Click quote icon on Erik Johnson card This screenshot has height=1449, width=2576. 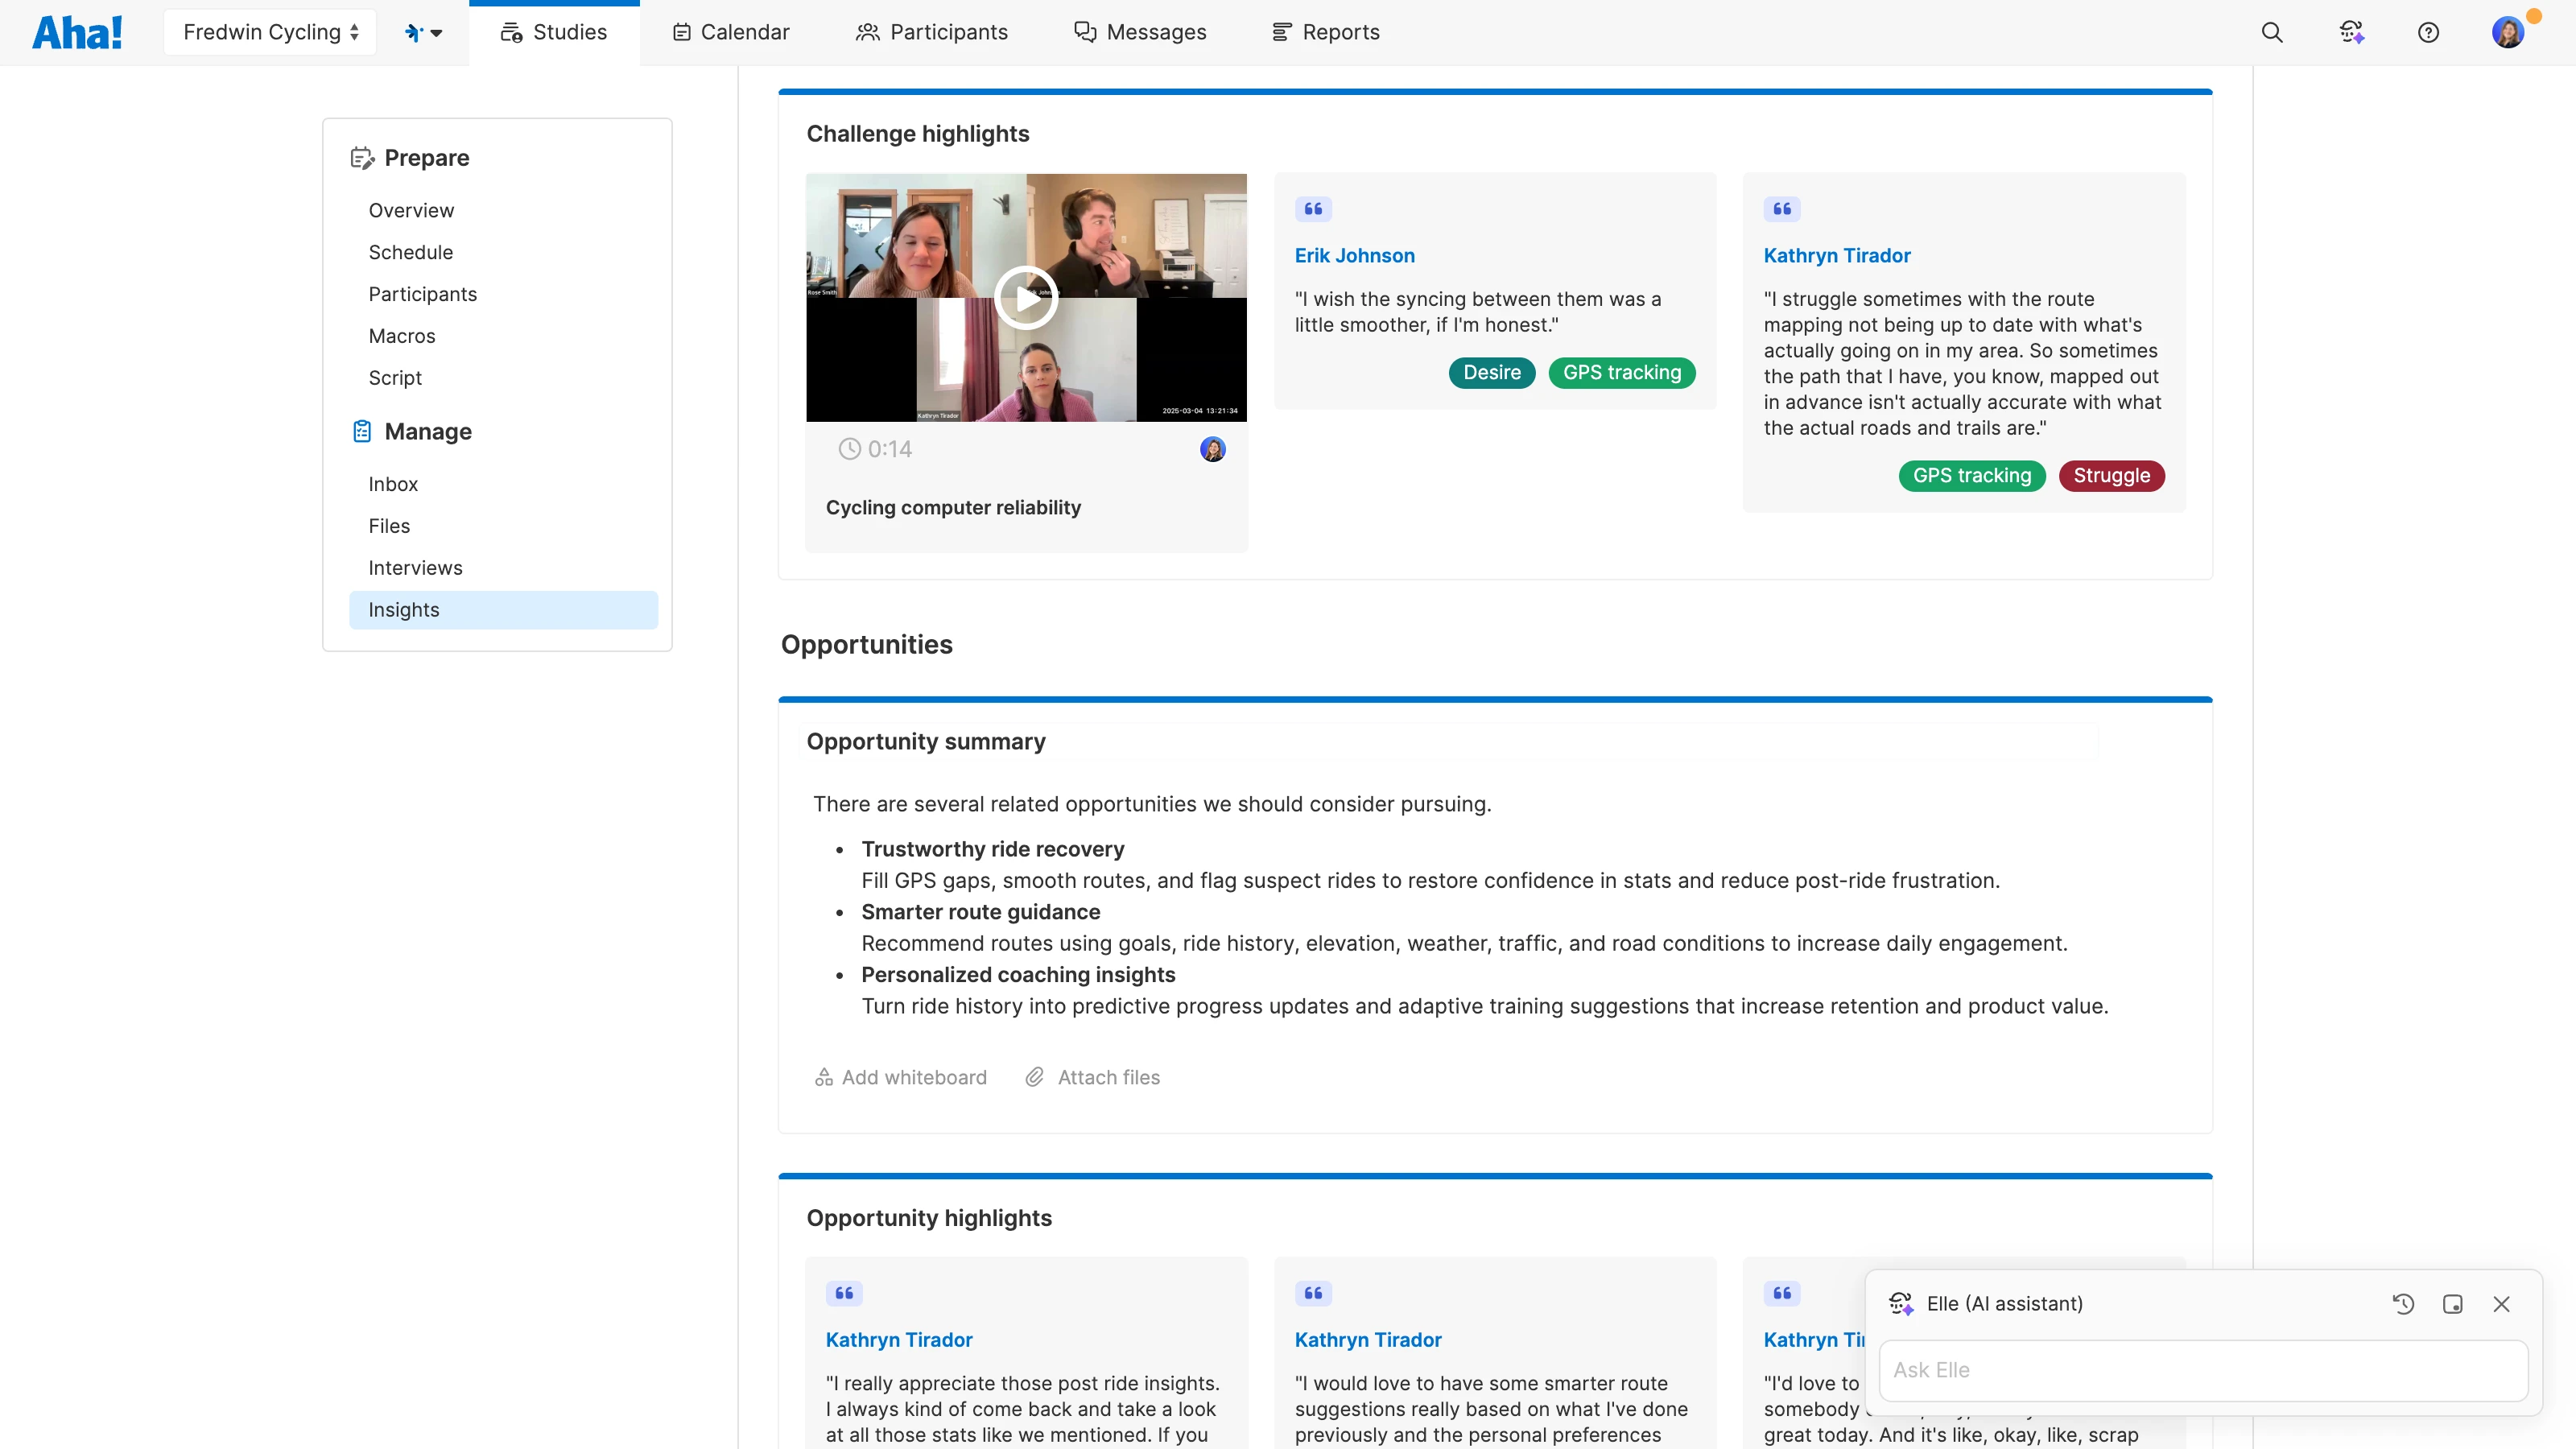1313,208
